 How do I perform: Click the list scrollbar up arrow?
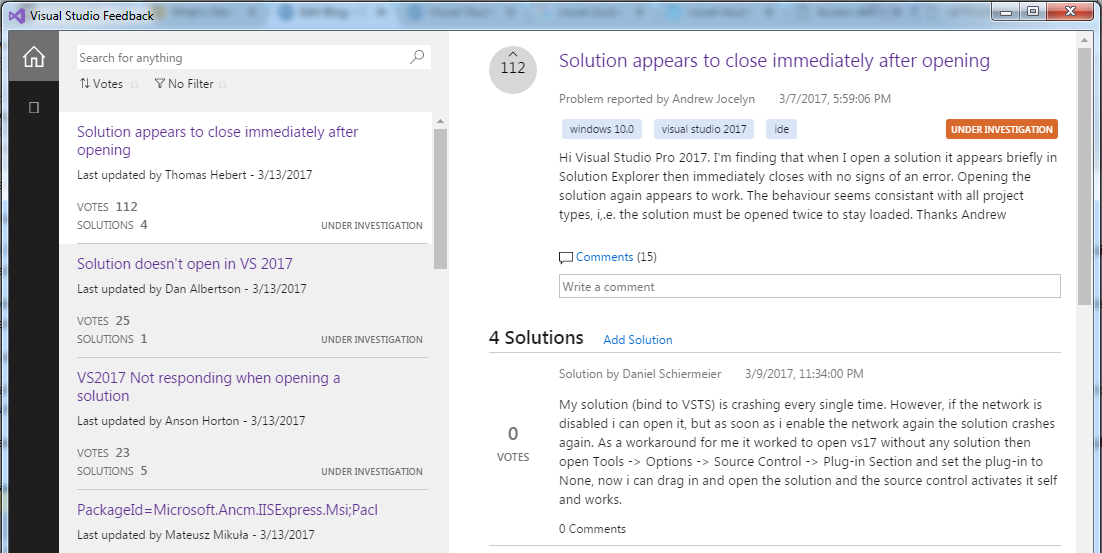[441, 122]
